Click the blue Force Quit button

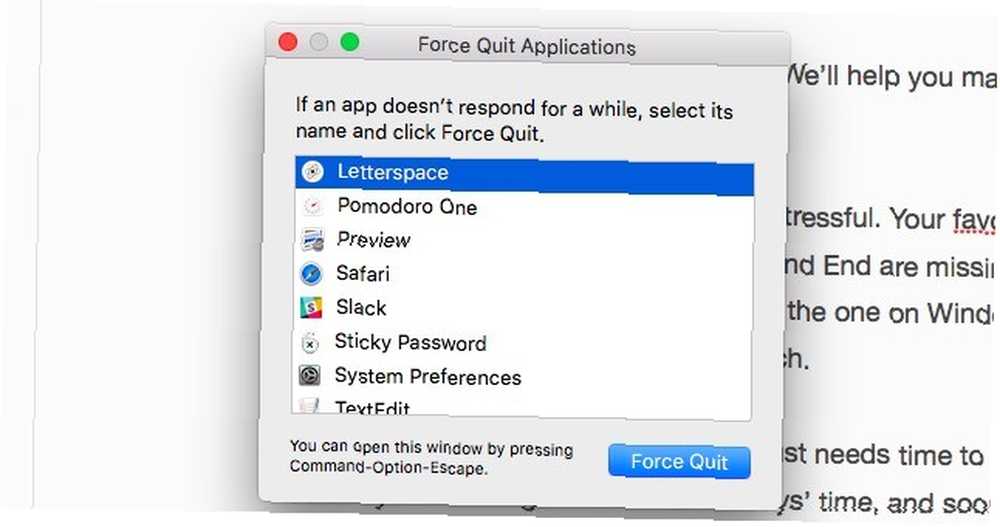[679, 461]
